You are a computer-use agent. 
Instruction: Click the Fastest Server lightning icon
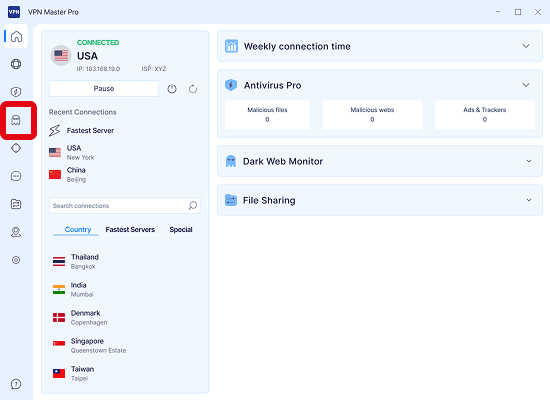(55, 131)
